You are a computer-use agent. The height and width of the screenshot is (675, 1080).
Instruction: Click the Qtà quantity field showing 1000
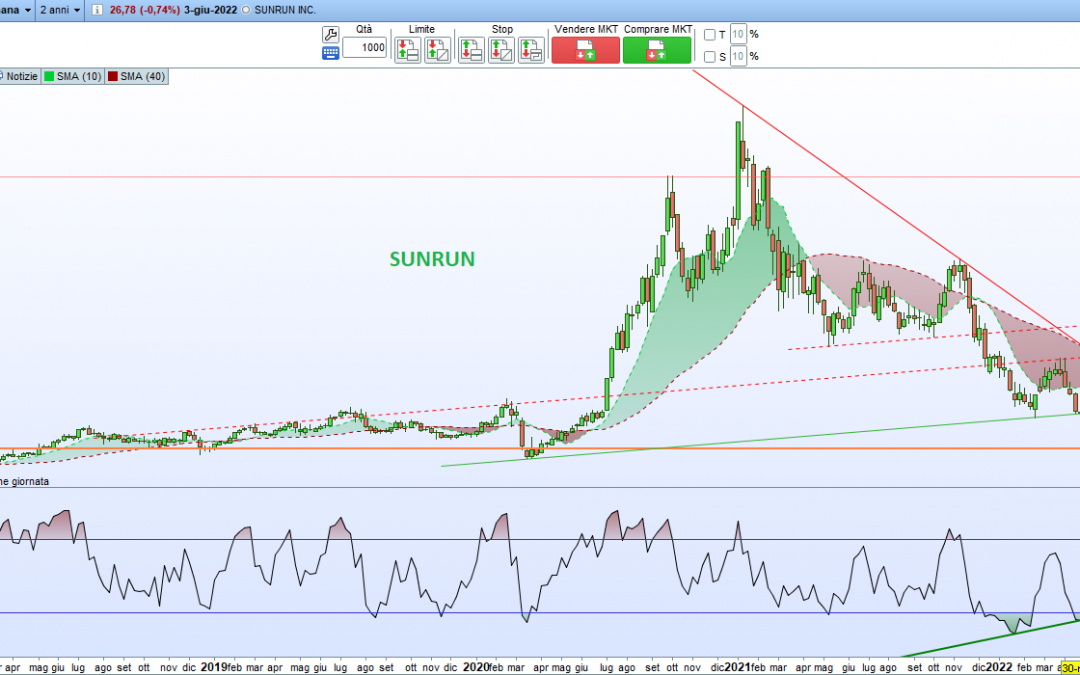(364, 48)
